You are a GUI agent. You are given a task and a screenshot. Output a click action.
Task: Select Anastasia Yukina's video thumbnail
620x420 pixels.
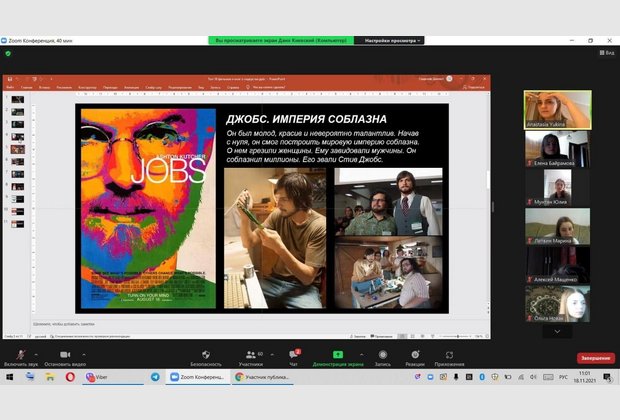pyautogui.click(x=557, y=110)
